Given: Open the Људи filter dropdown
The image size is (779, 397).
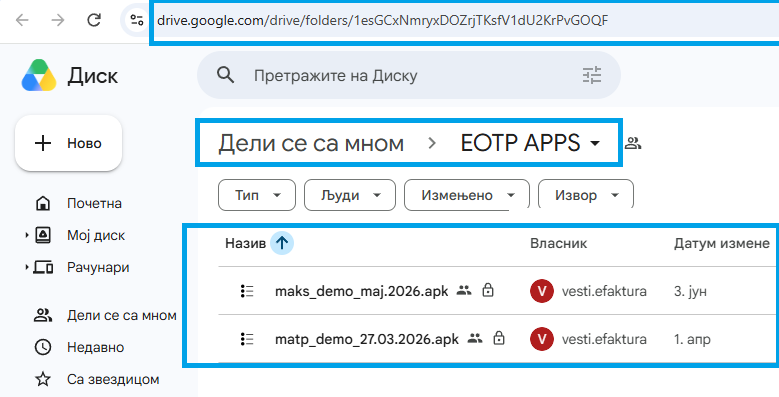Looking at the screenshot, I should (x=350, y=195).
